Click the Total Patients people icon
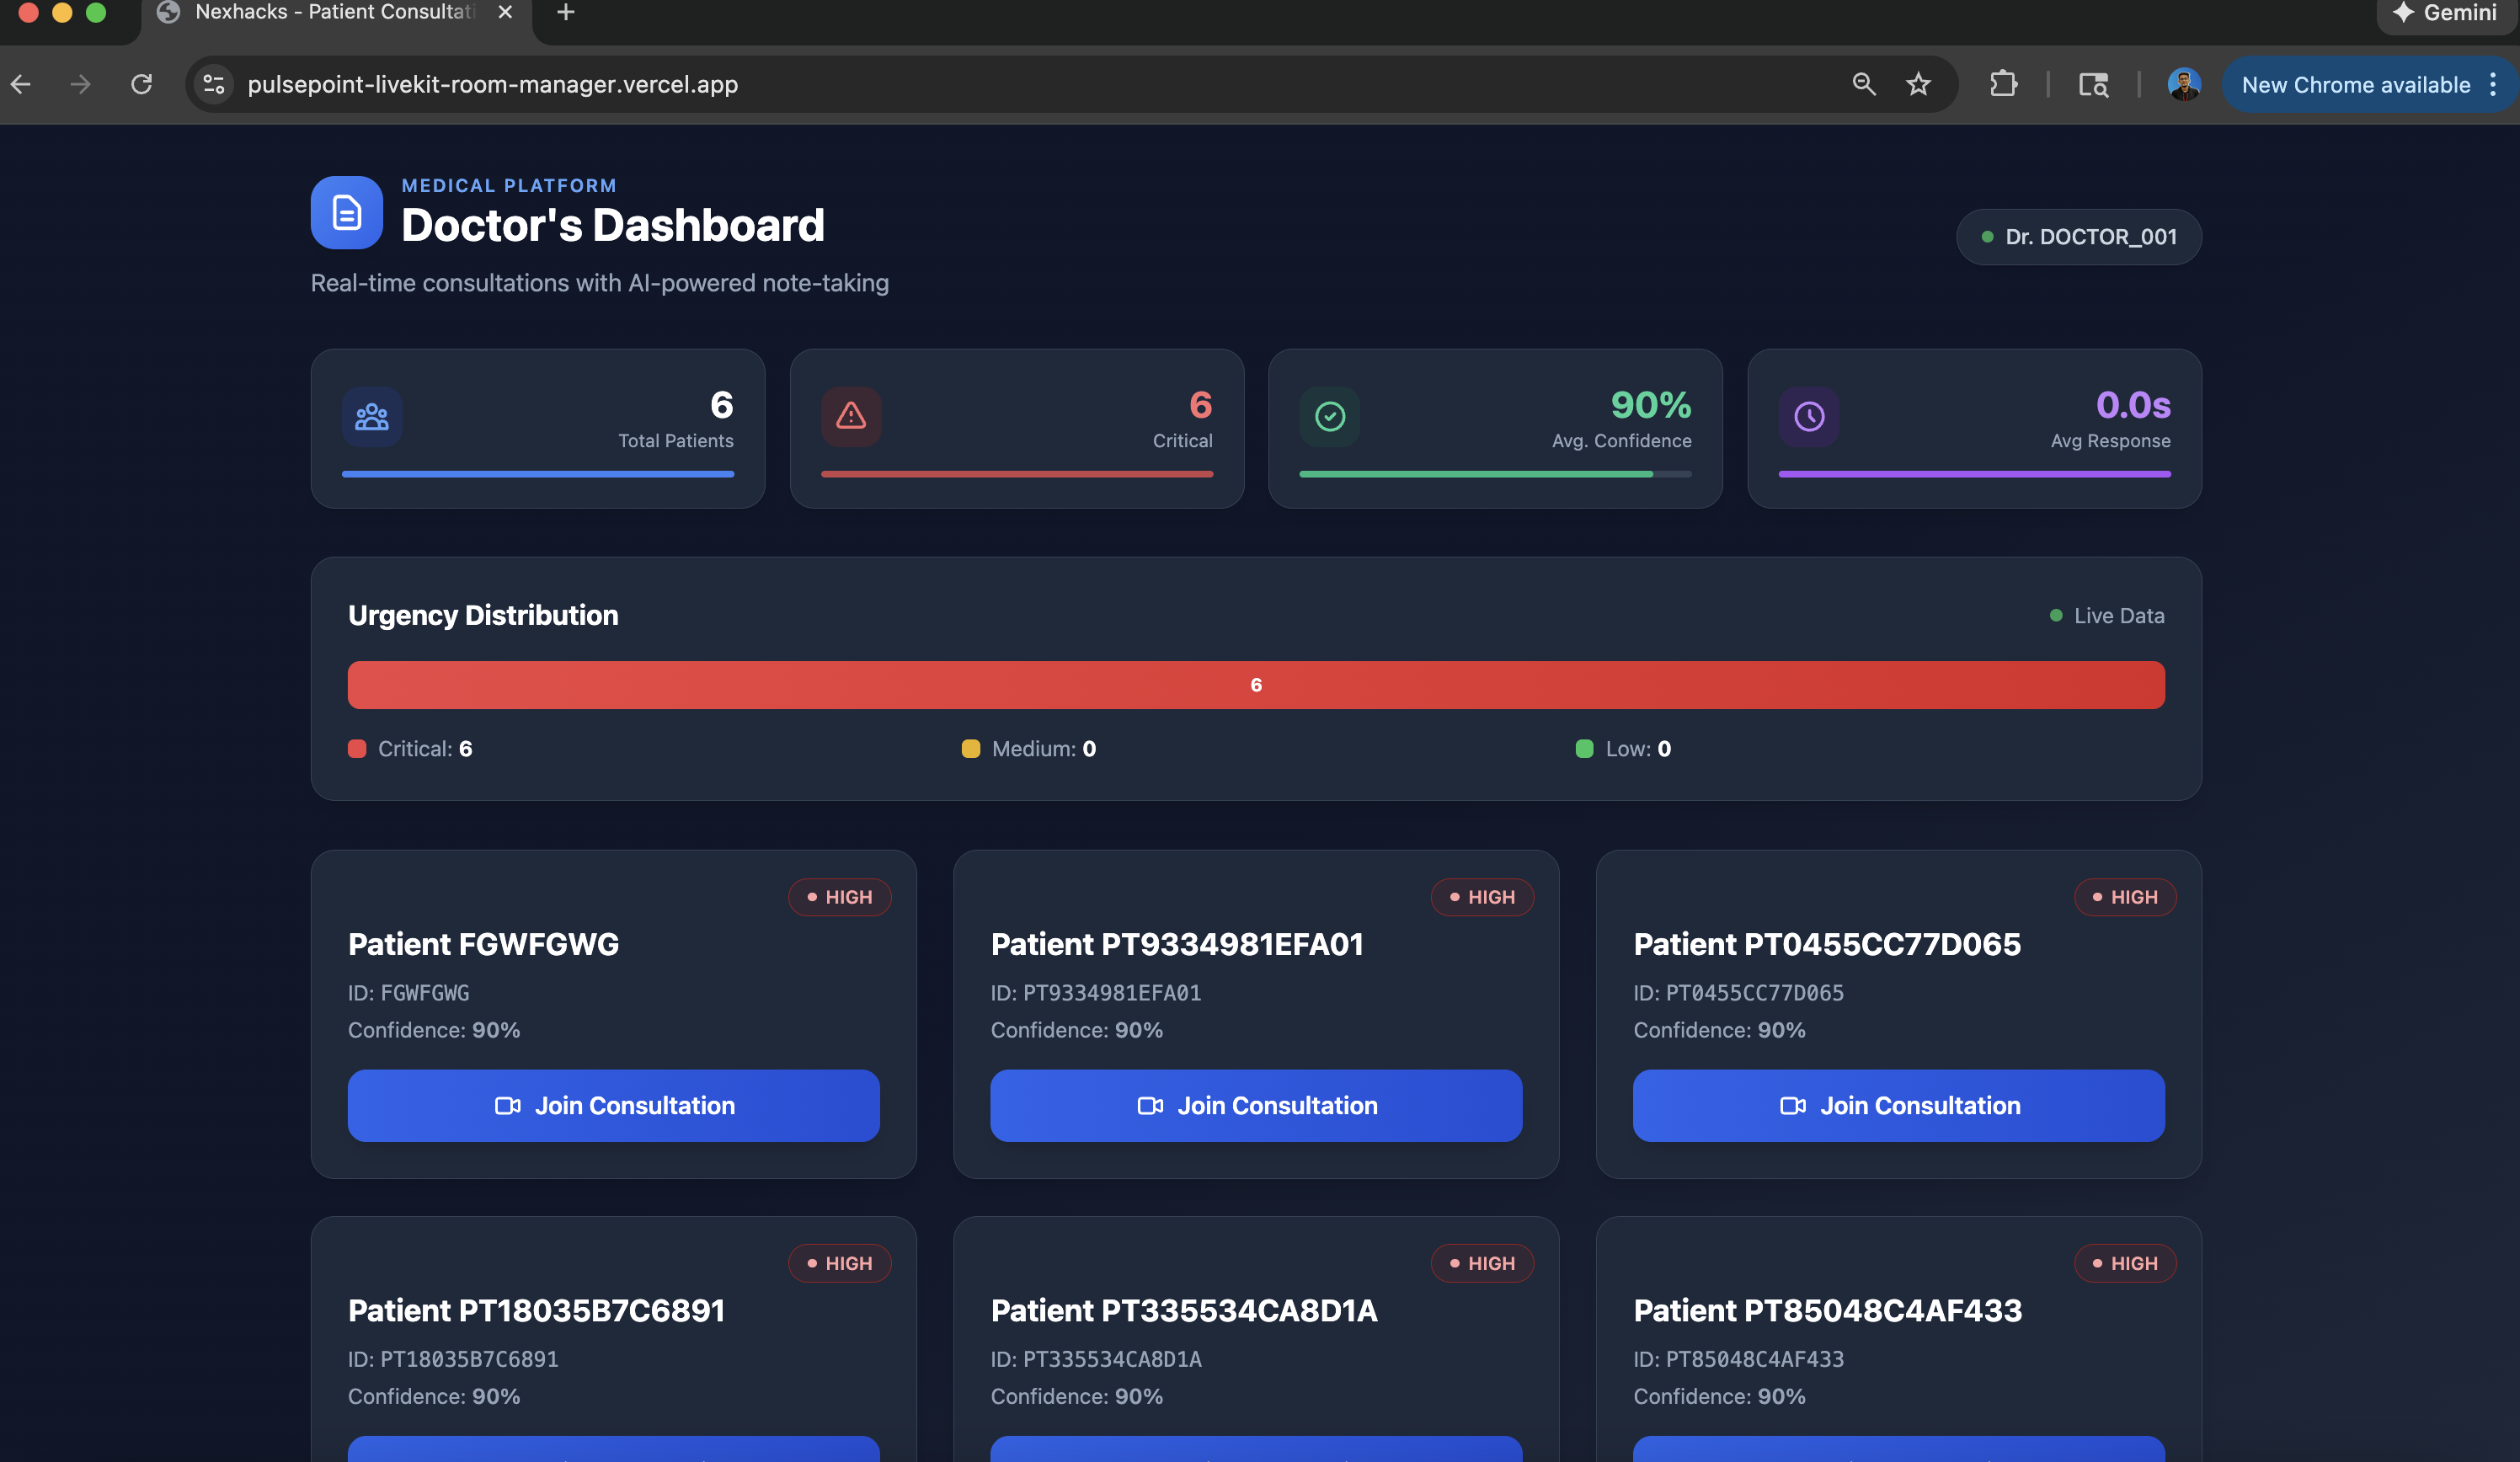Screen dimensions: 2520x1462 click(372, 416)
